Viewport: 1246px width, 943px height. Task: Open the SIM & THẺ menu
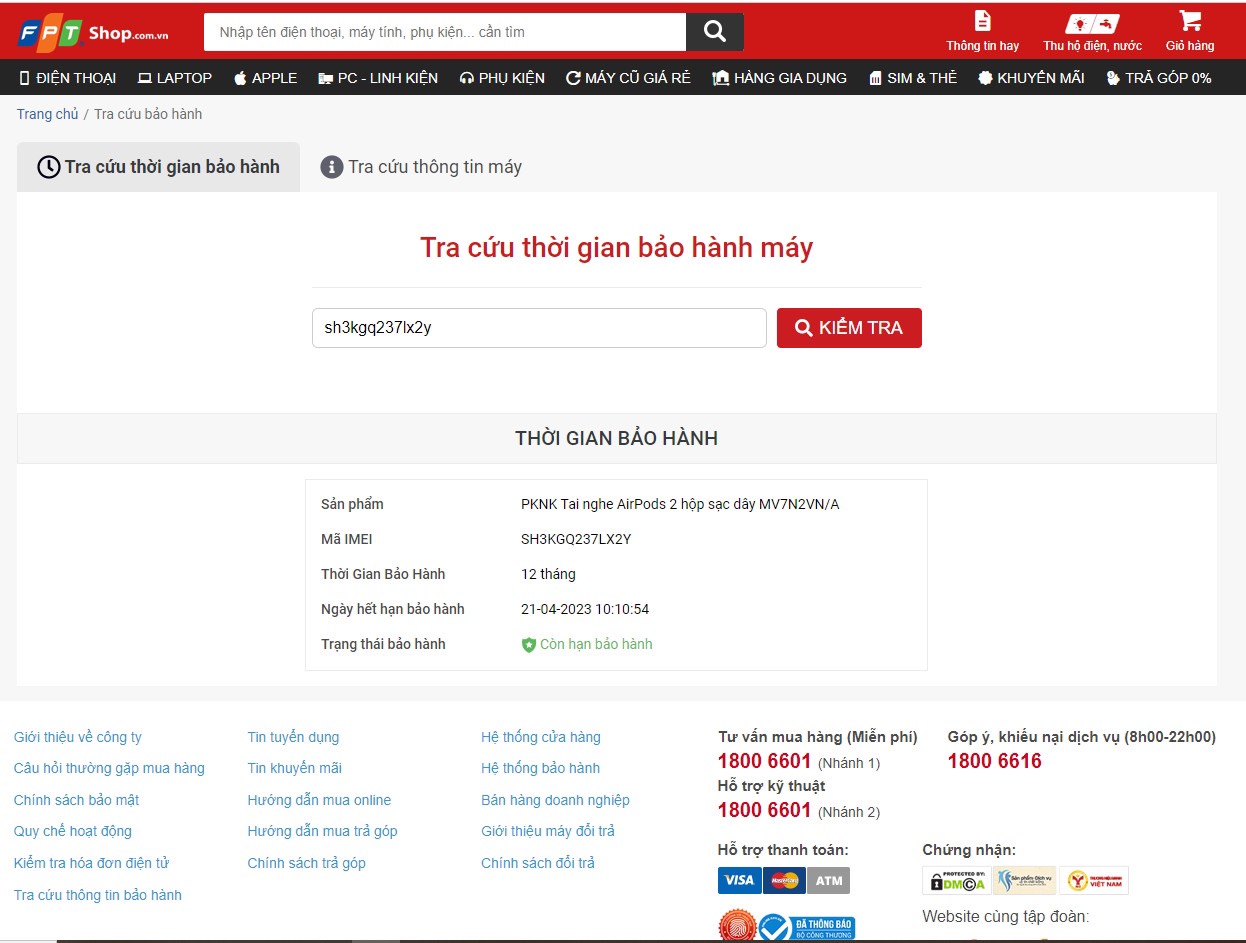pyautogui.click(x=913, y=78)
